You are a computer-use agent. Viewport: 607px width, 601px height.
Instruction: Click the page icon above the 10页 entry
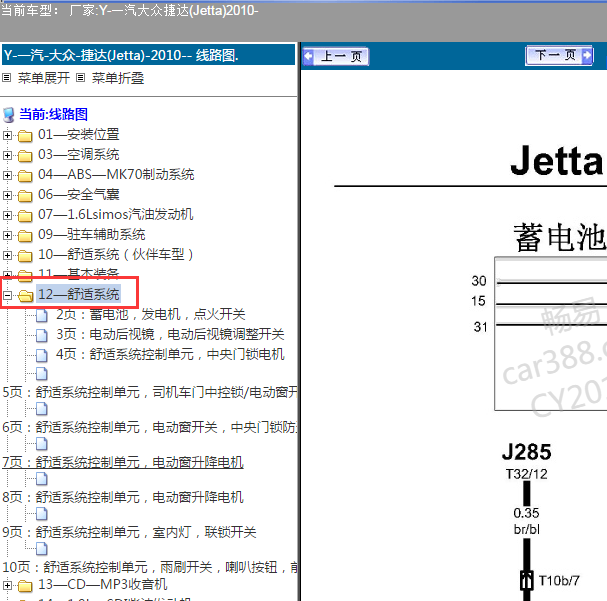pos(42,548)
